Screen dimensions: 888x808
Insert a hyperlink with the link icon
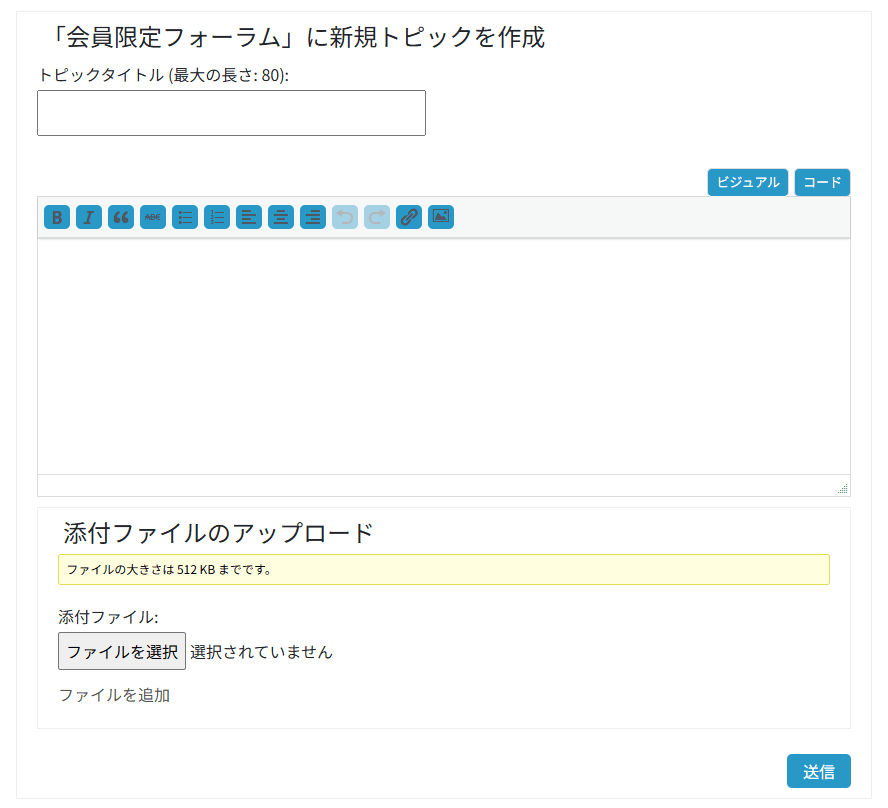tap(409, 217)
